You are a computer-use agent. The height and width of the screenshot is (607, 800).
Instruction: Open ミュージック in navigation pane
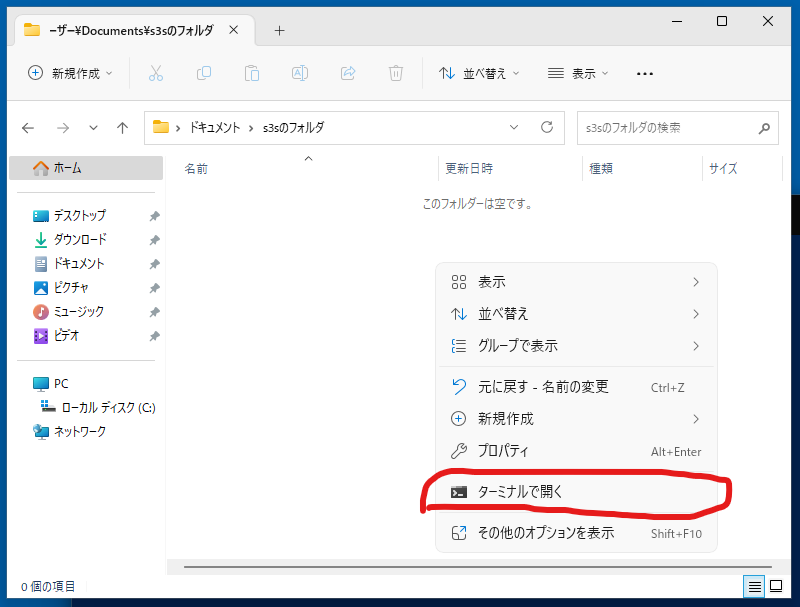[79, 312]
